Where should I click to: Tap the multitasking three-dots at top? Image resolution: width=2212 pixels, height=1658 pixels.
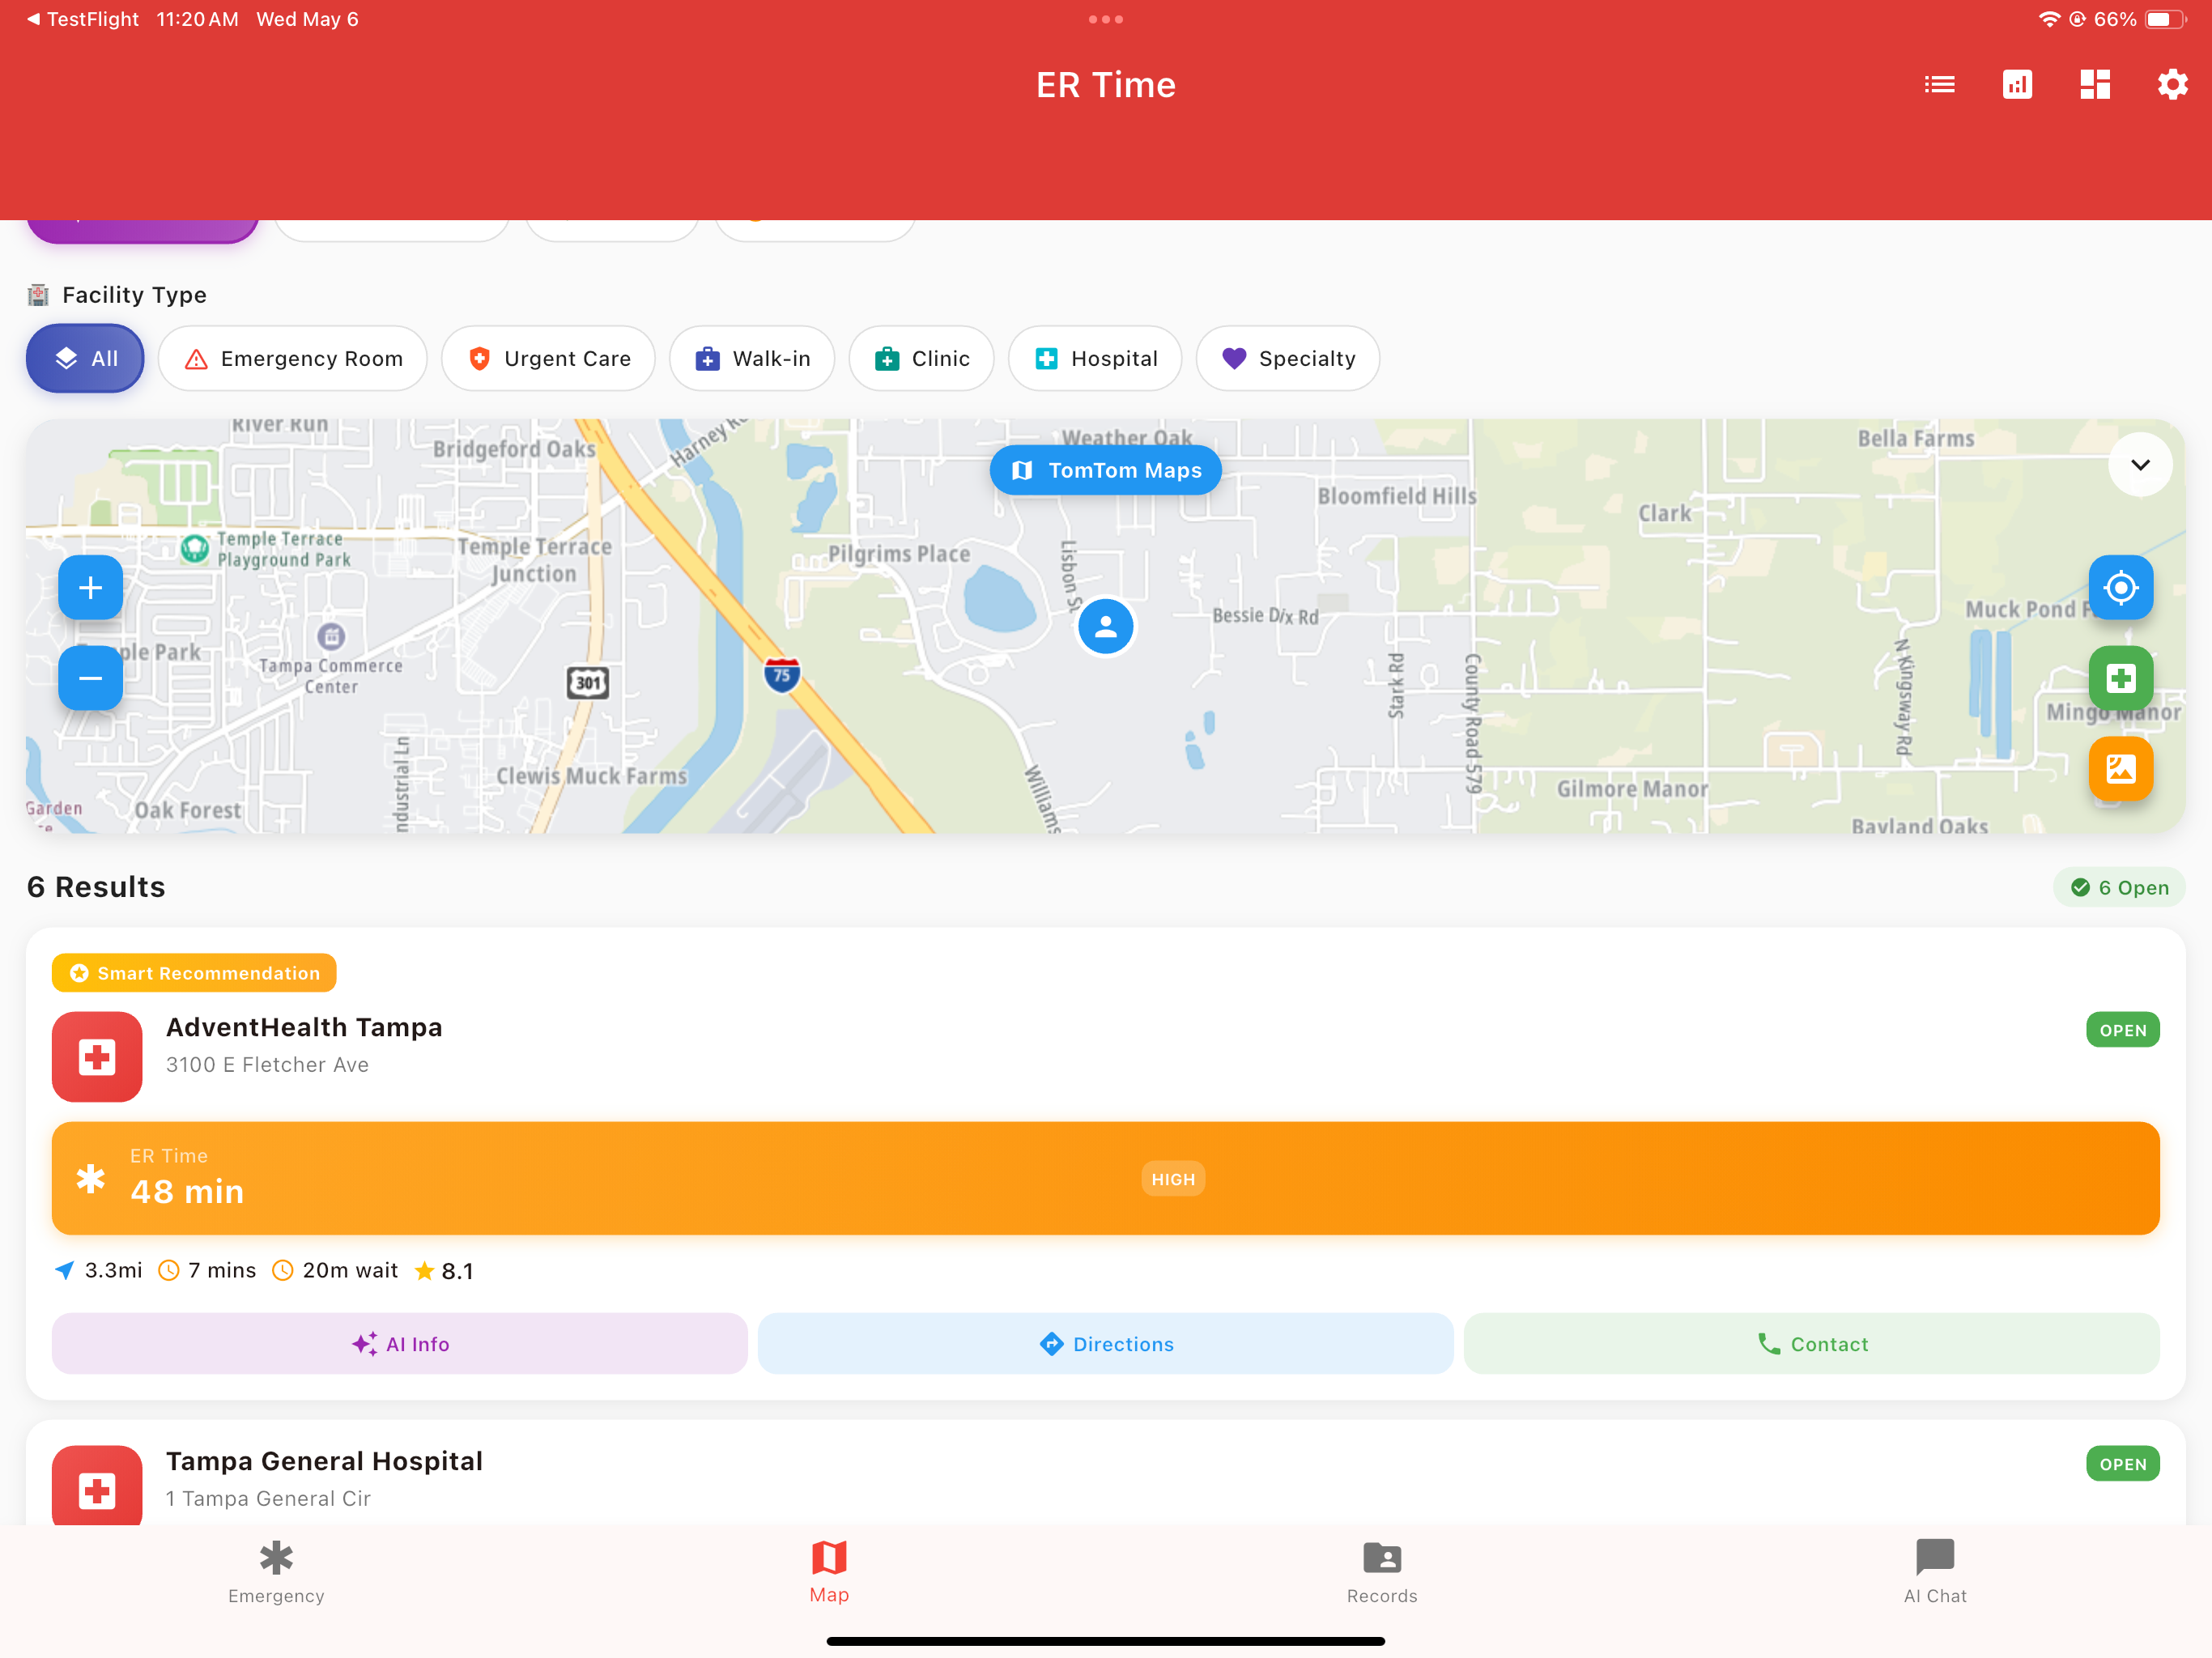point(1105,19)
